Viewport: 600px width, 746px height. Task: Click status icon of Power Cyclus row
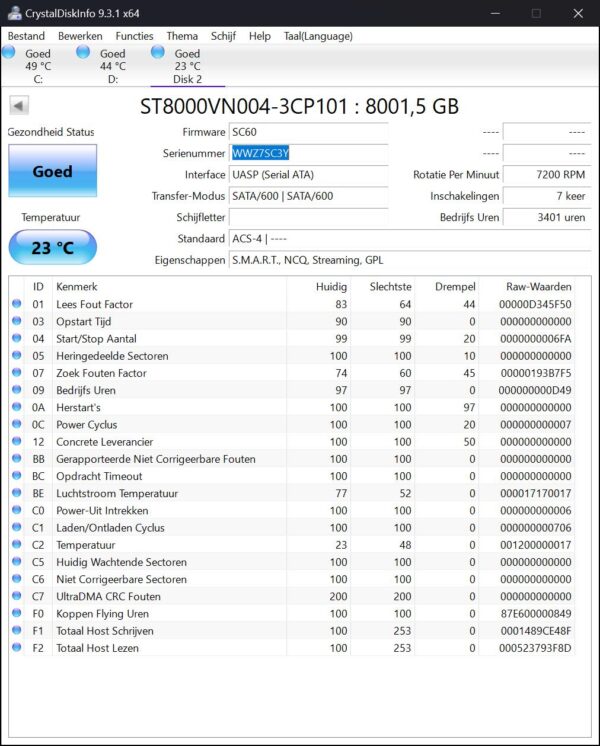(17, 424)
